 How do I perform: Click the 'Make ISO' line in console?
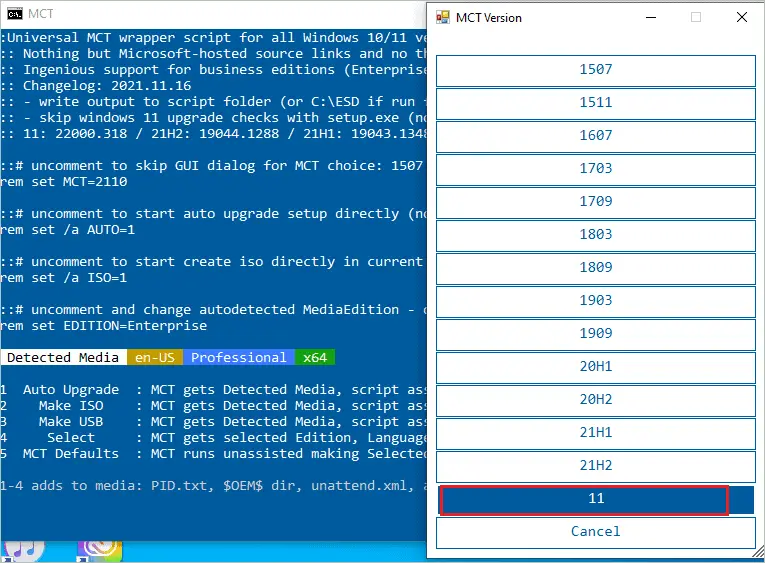213,406
